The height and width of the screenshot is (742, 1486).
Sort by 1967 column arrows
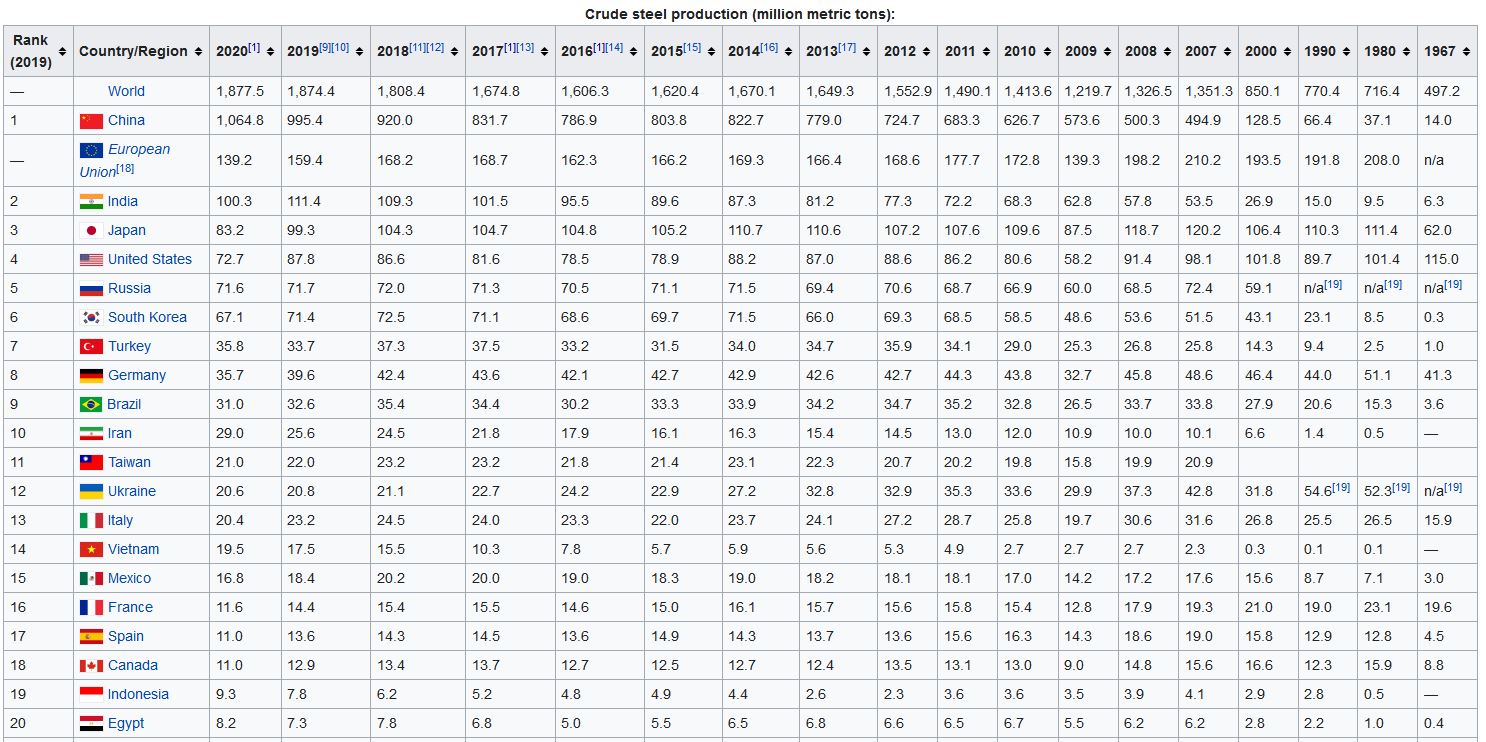(x=1466, y=51)
